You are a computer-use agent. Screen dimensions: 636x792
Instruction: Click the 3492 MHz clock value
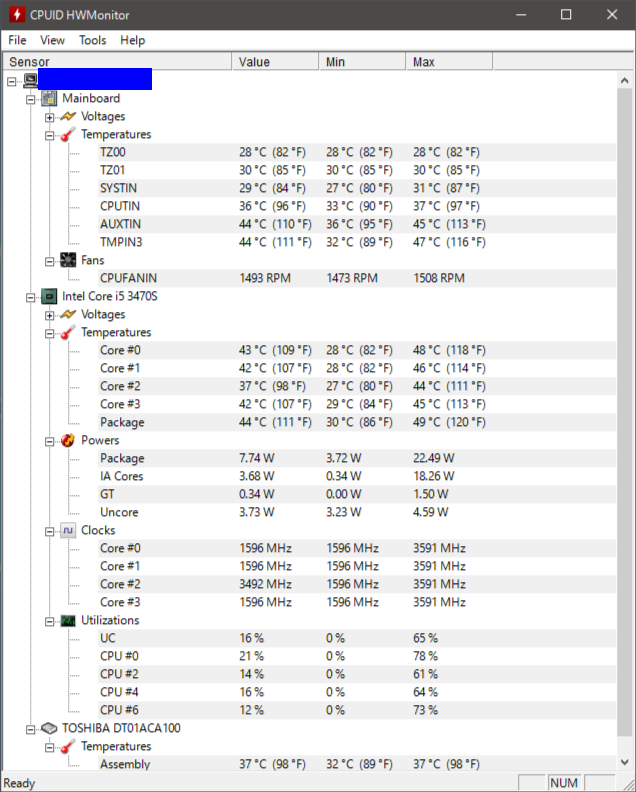[x=265, y=584]
